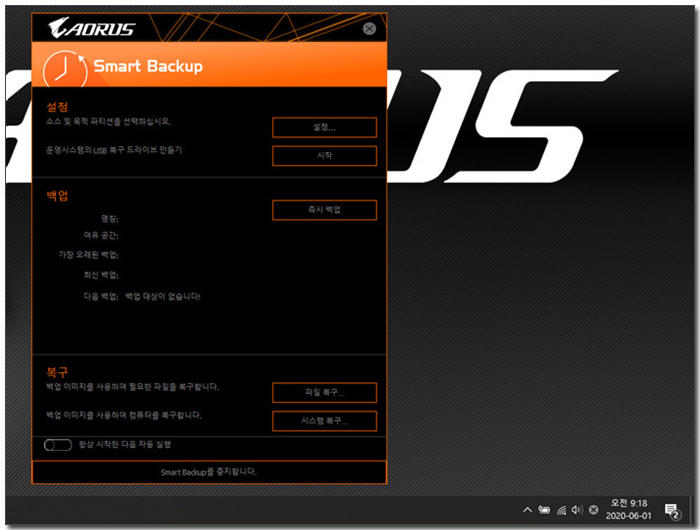Image resolution: width=700 pixels, height=530 pixels.
Task: Click the 복구 section heading
Action: click(x=57, y=372)
